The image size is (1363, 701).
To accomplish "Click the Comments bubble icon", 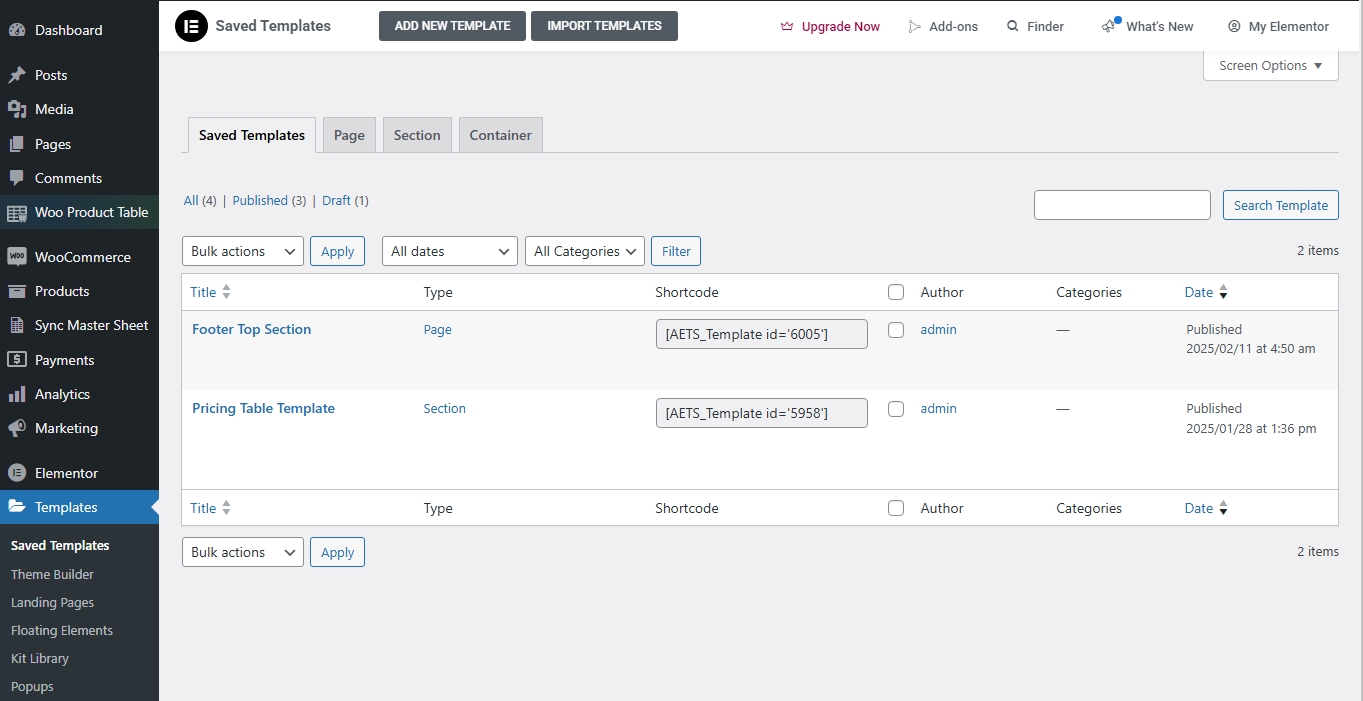I will point(16,178).
